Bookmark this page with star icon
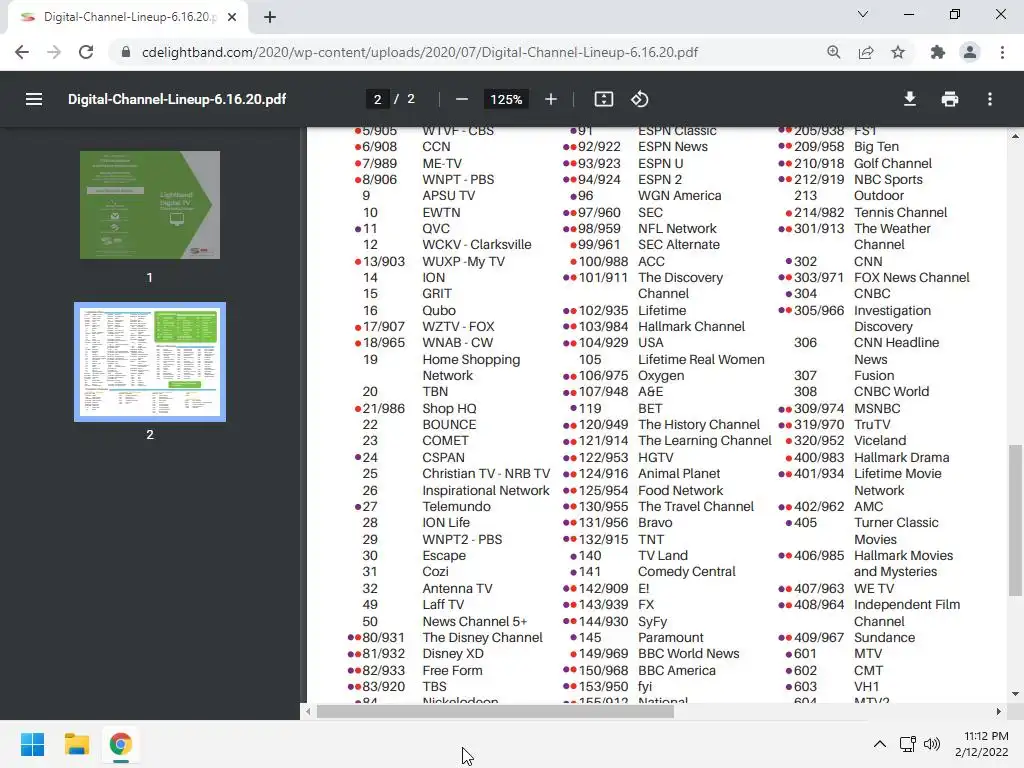 pyautogui.click(x=898, y=52)
